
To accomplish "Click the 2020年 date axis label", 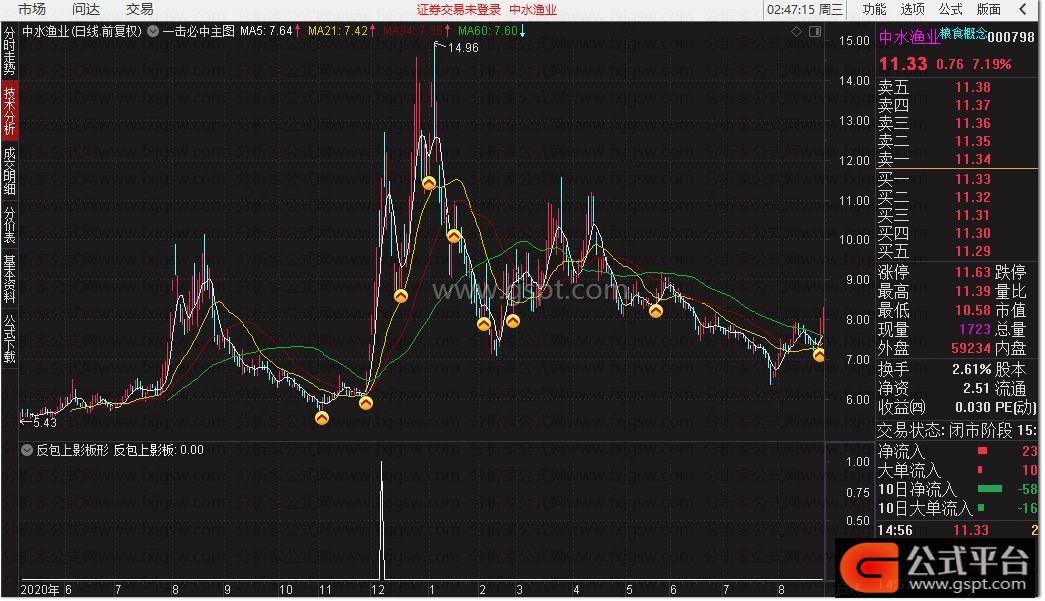I will (x=40, y=590).
